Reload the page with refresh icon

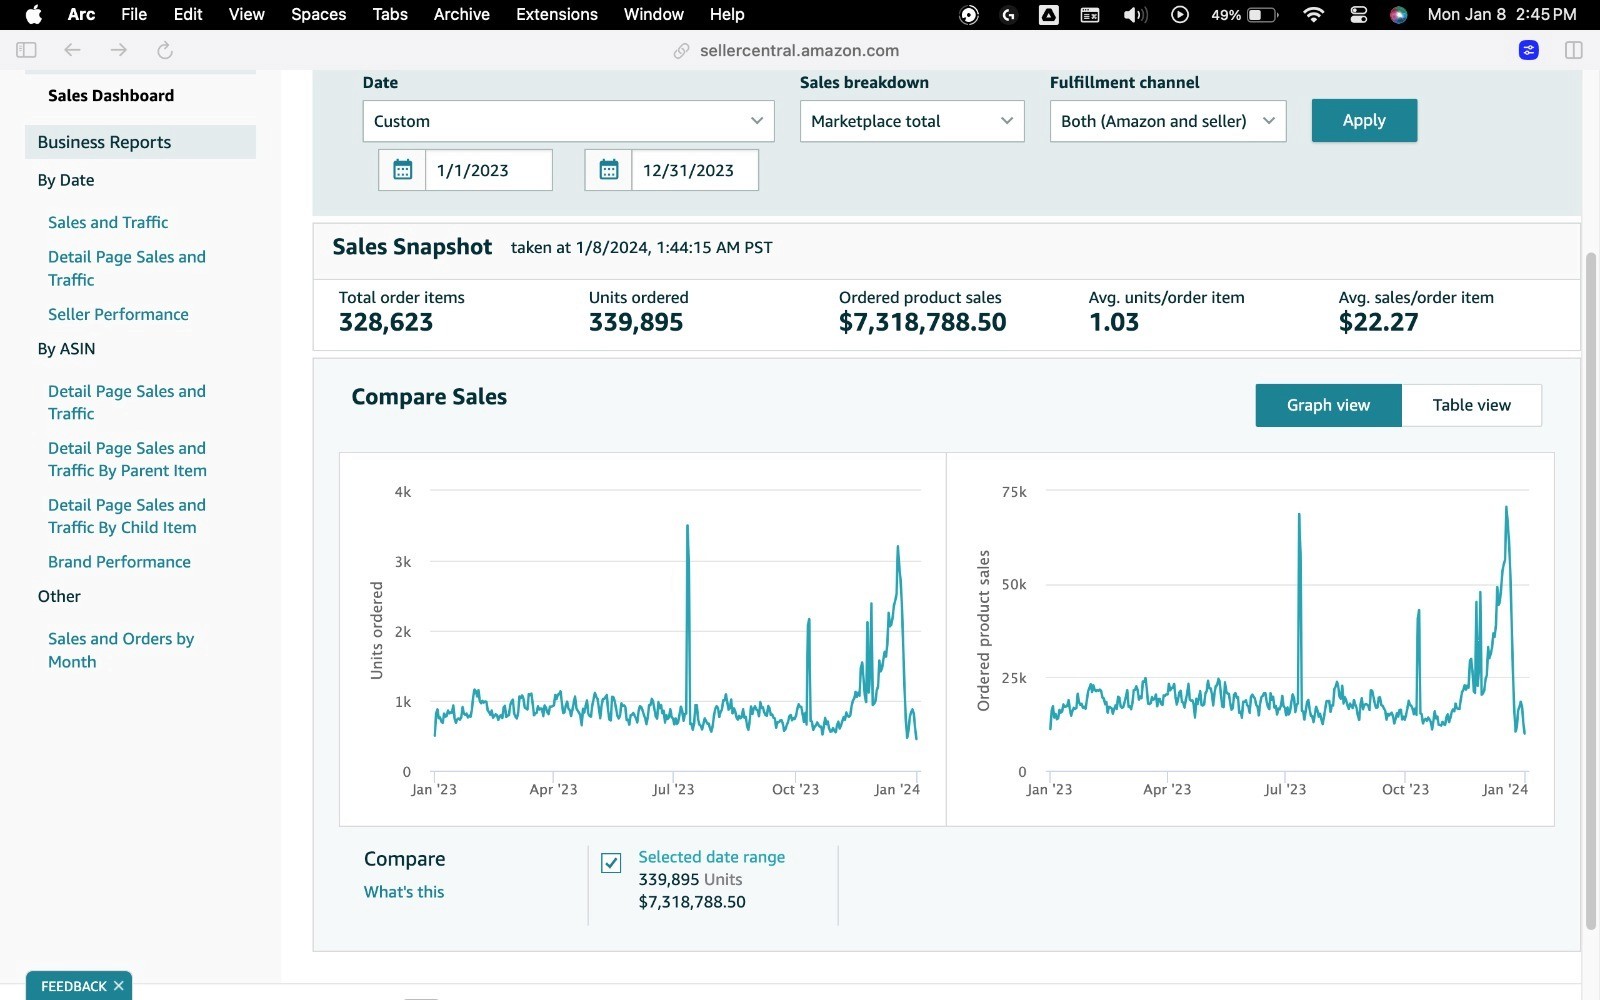tap(165, 50)
